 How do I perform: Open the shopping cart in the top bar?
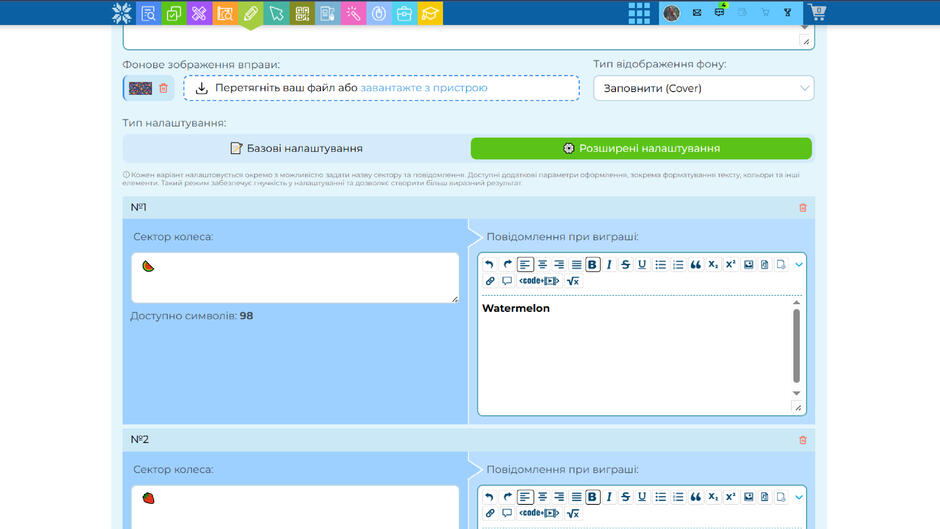pyautogui.click(x=817, y=12)
